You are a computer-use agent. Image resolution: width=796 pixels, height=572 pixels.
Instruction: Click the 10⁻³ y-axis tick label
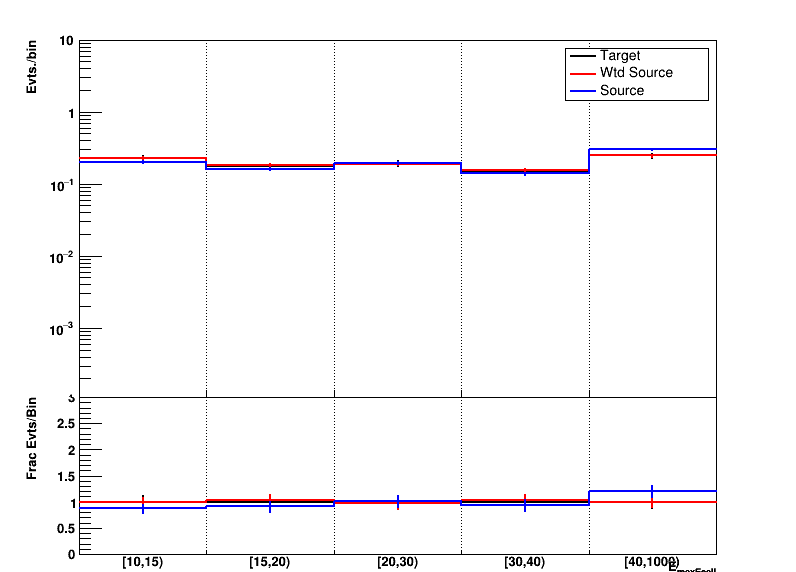tap(62, 329)
